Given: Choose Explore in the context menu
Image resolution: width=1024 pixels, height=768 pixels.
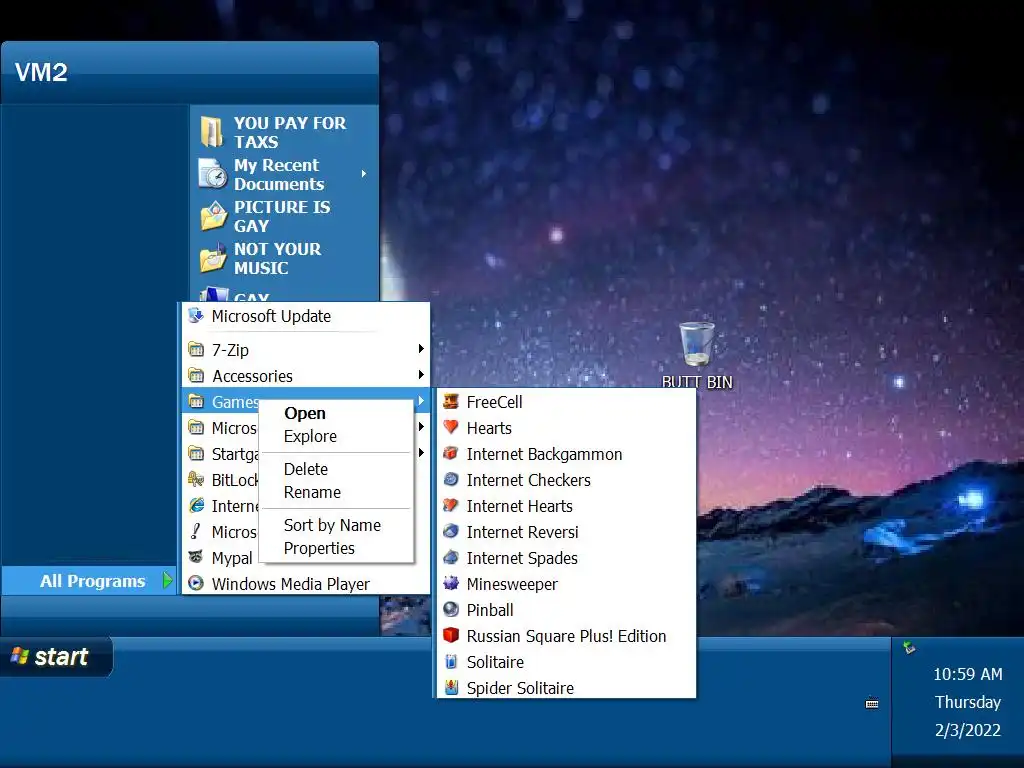Looking at the screenshot, I should click(x=310, y=436).
